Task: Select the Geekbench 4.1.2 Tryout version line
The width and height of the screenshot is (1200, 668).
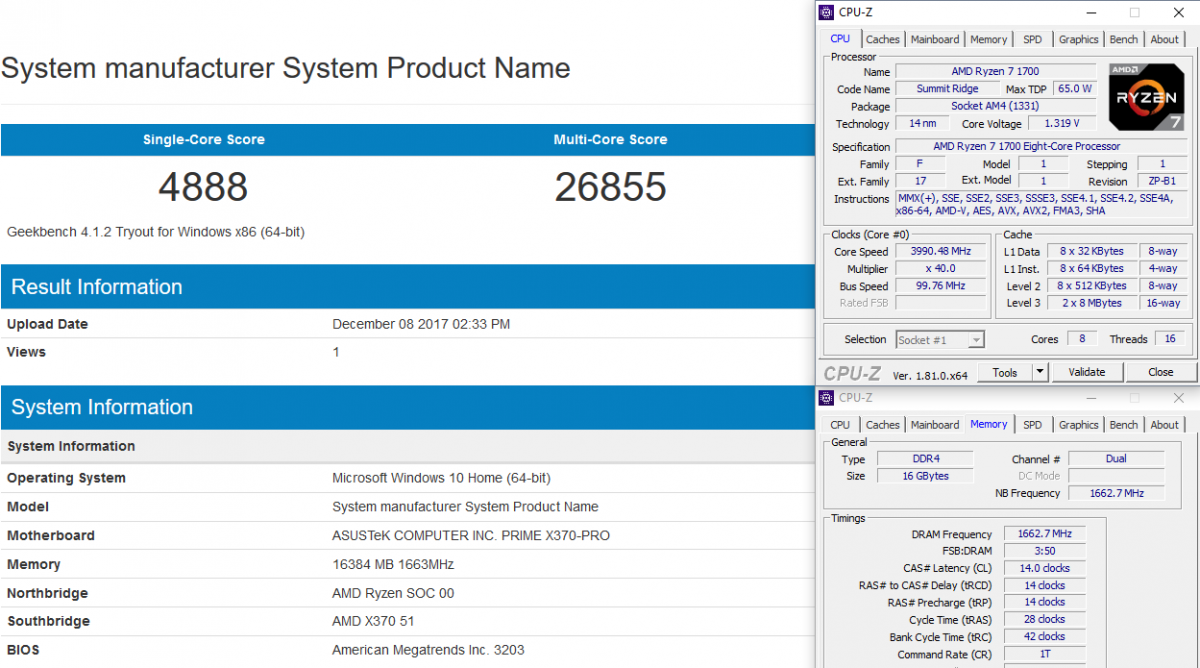Action: coord(156,232)
